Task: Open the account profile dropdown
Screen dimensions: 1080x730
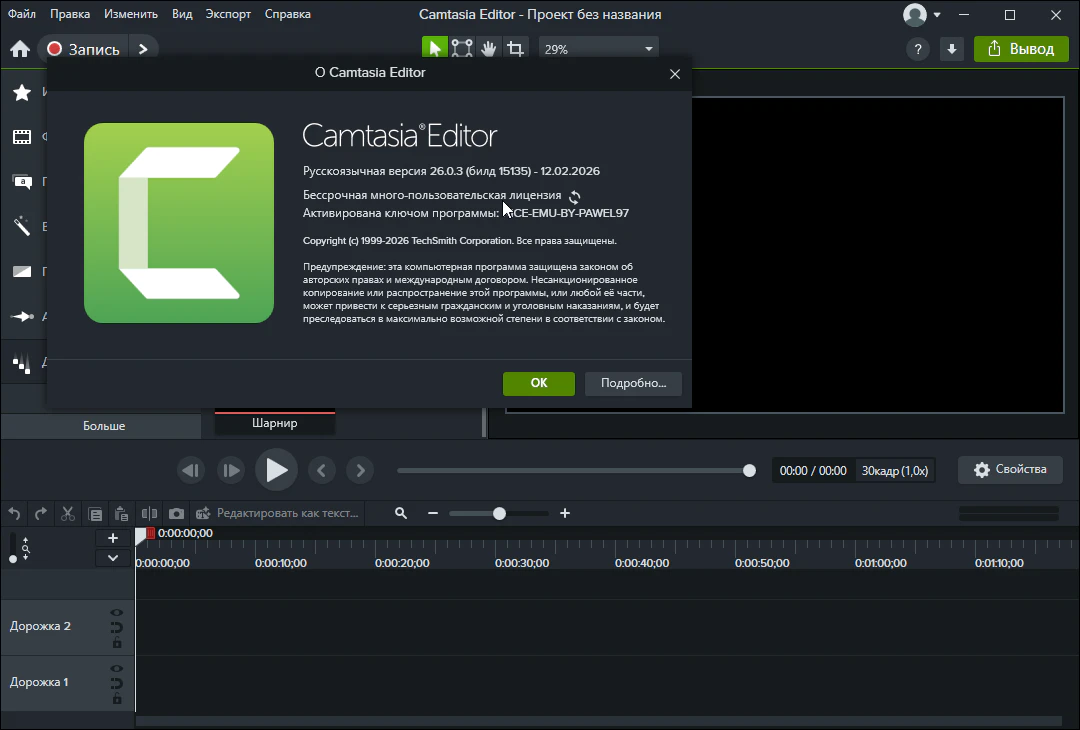Action: (x=922, y=15)
